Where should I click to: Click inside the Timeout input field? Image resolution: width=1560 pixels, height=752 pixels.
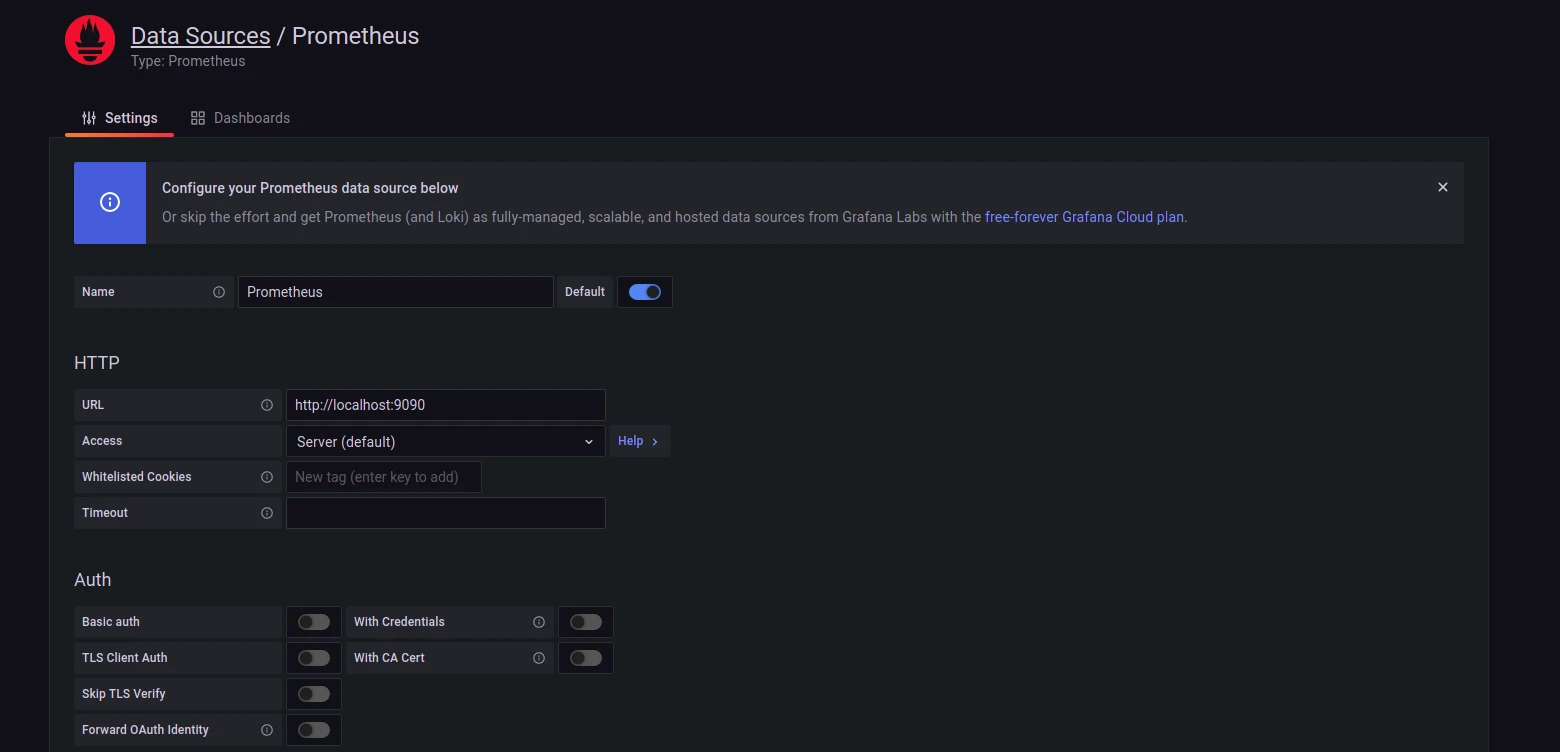point(445,513)
